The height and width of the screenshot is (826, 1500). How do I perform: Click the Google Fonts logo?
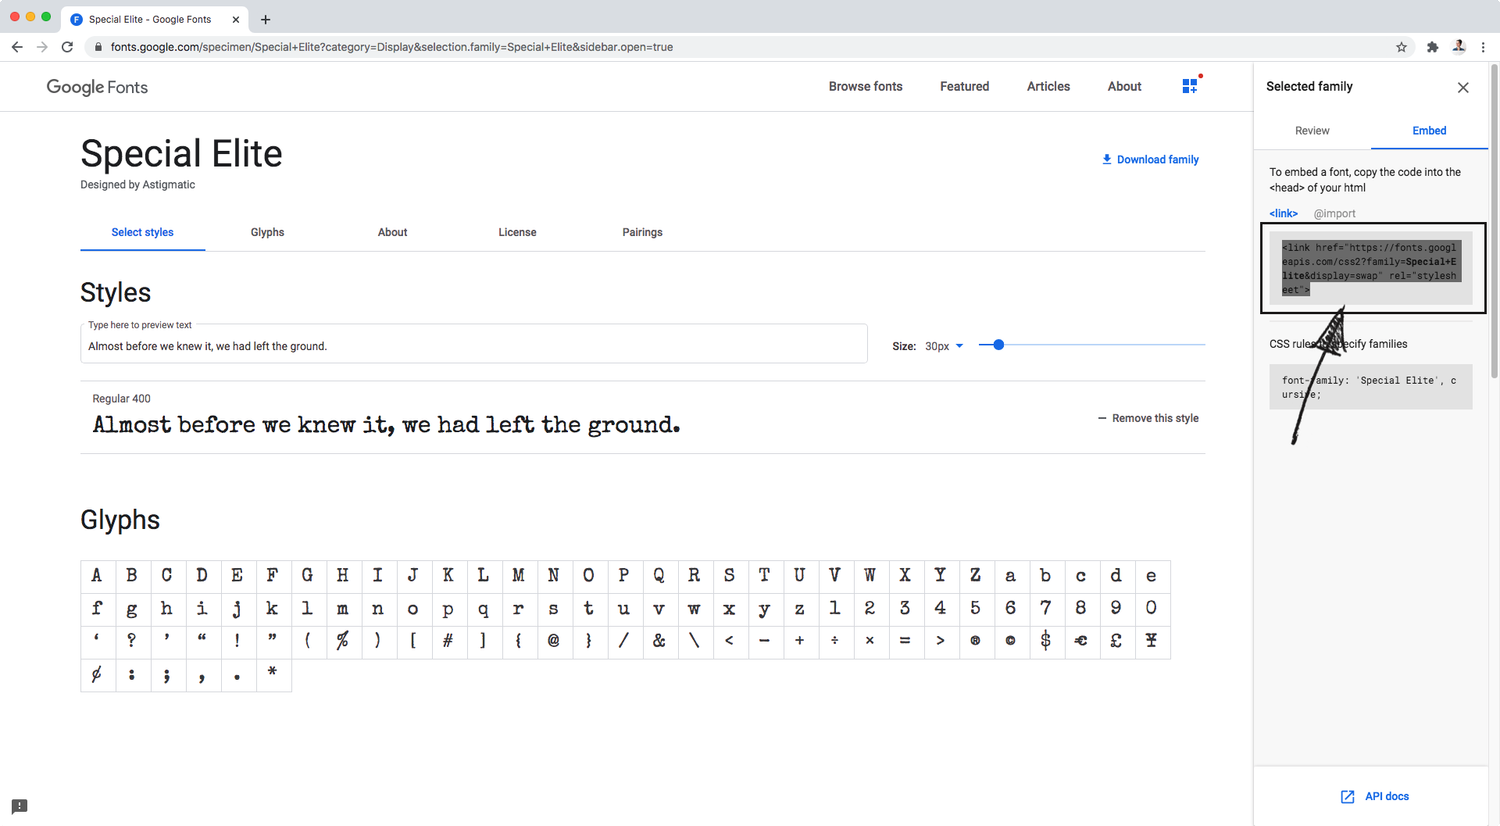pos(97,87)
